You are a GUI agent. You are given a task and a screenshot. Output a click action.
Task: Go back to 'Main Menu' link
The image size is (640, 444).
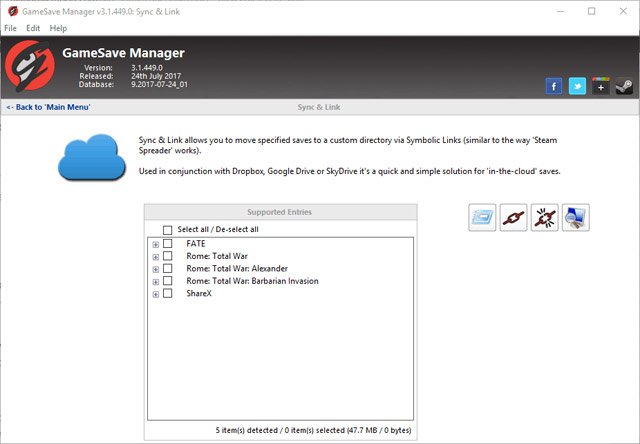point(48,106)
